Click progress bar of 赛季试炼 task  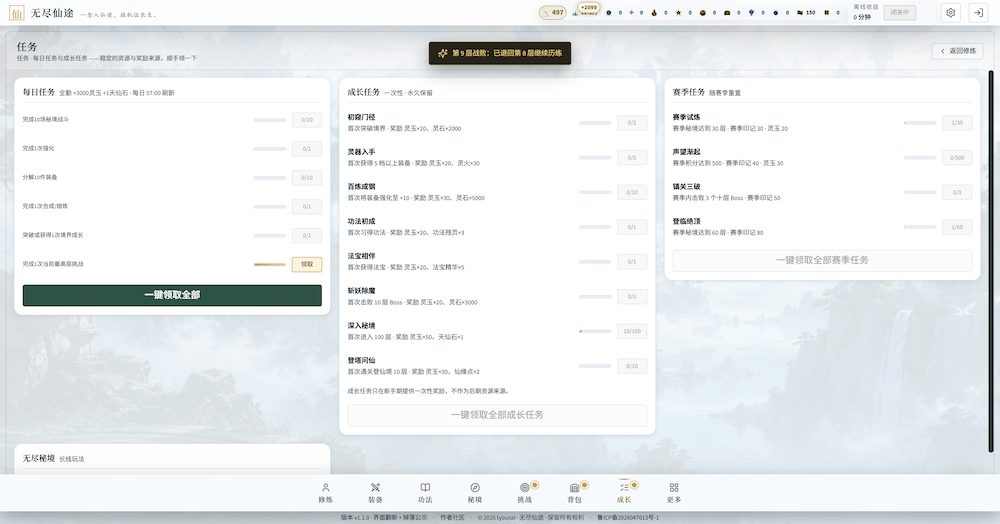click(920, 122)
